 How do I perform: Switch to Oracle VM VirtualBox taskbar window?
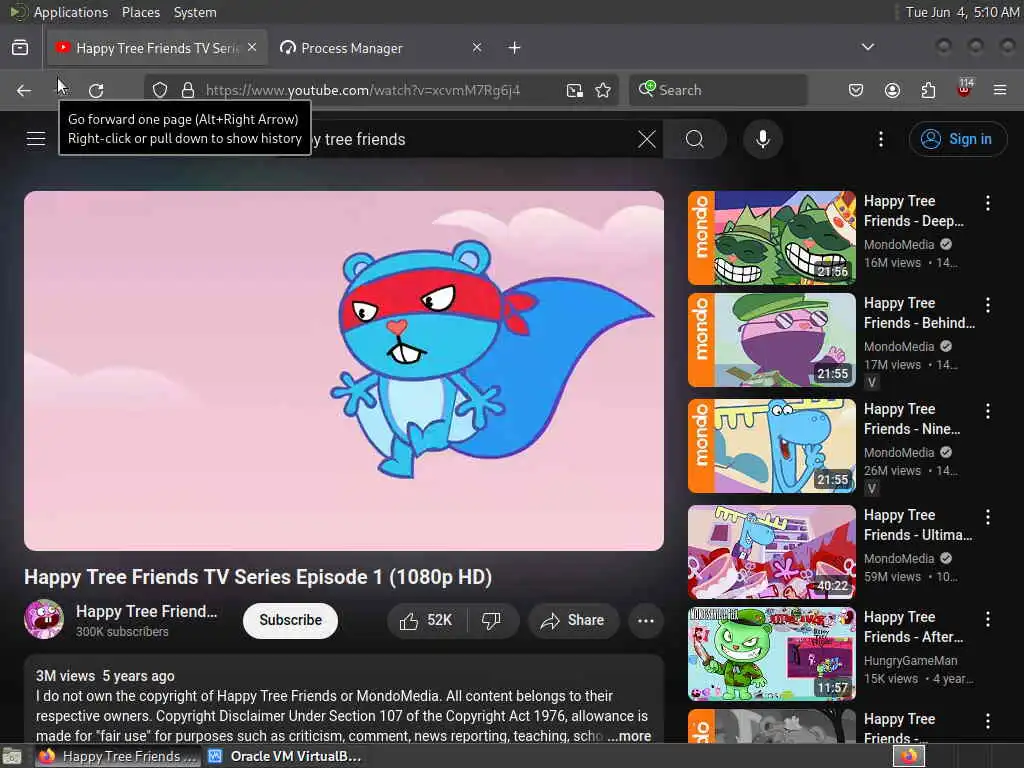click(x=285, y=756)
